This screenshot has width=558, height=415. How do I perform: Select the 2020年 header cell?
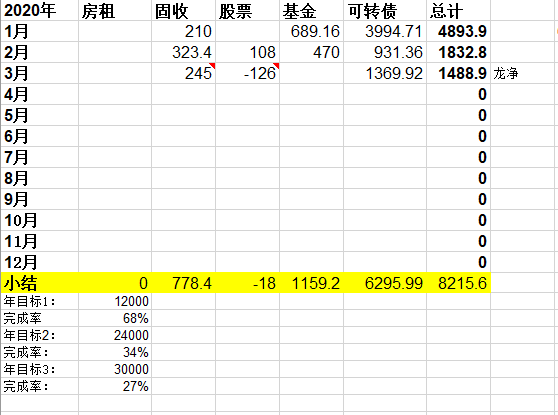pyautogui.click(x=40, y=10)
